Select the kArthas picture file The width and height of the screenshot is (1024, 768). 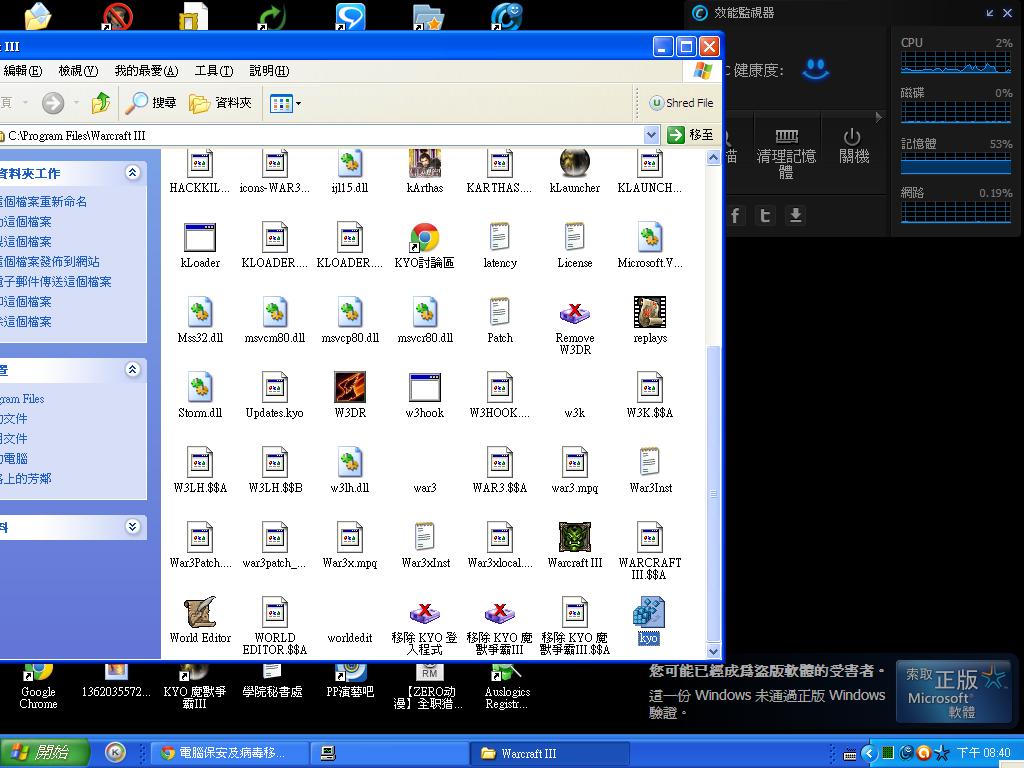(x=424, y=163)
